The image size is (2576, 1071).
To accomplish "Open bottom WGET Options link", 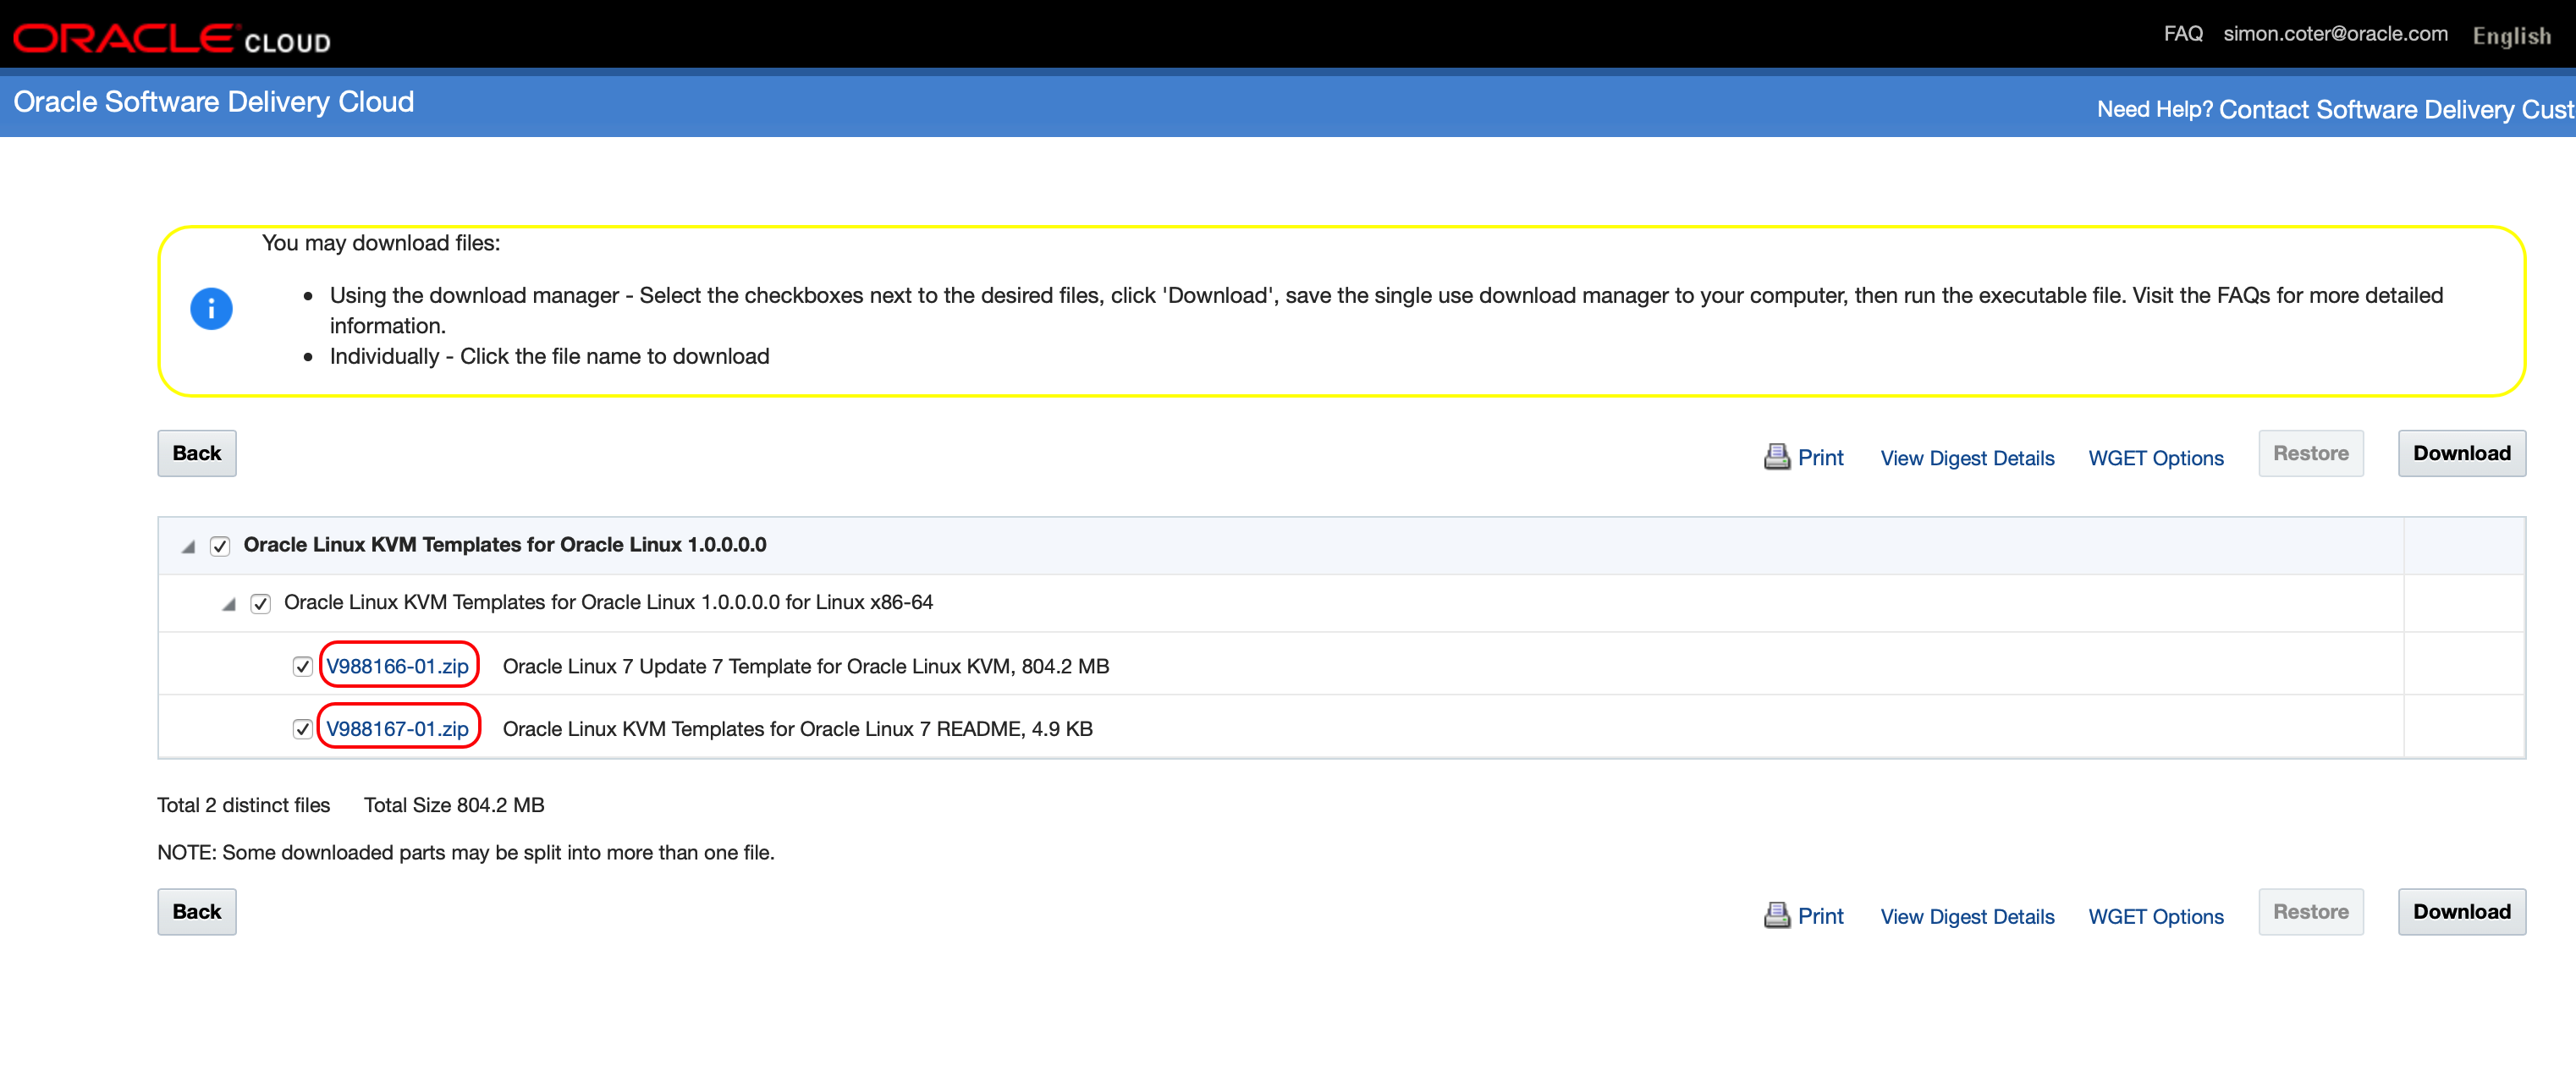I will (2155, 916).
